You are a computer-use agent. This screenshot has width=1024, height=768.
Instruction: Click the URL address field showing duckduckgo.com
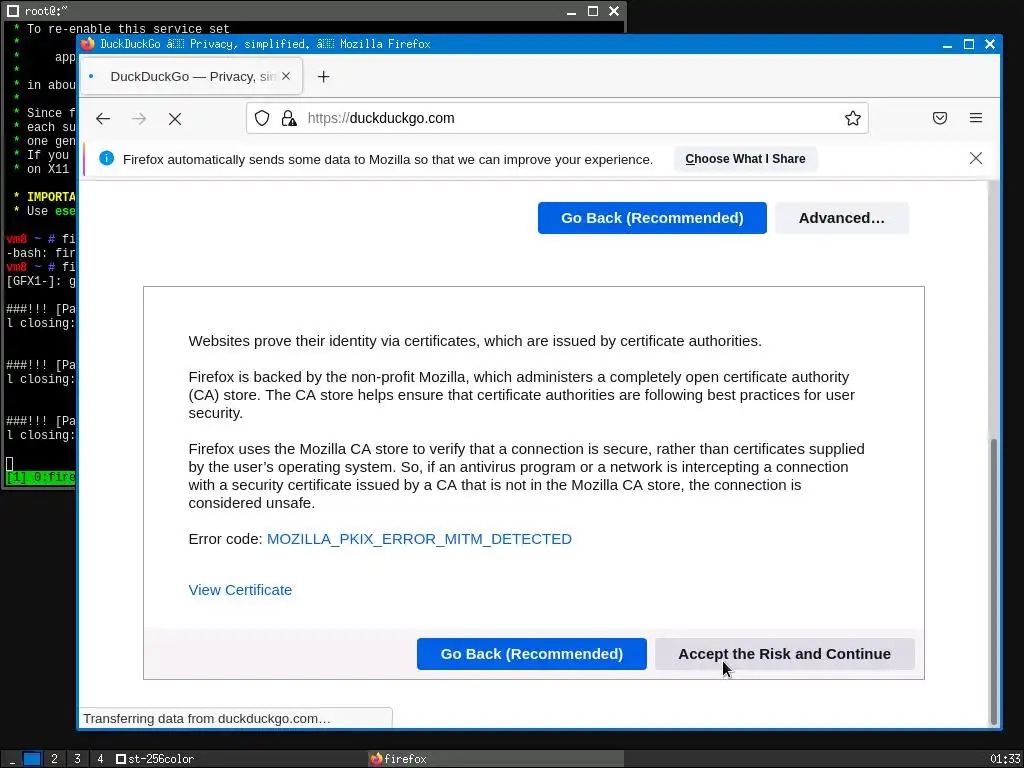(x=557, y=118)
